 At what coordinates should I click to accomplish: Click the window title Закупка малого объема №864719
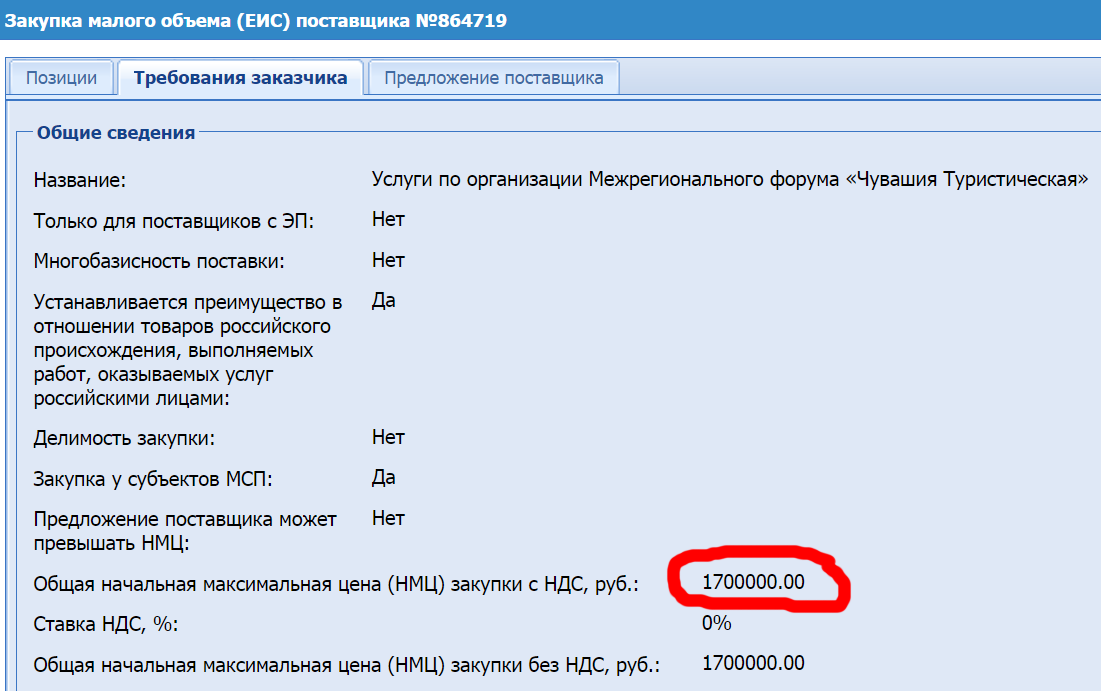point(256,20)
